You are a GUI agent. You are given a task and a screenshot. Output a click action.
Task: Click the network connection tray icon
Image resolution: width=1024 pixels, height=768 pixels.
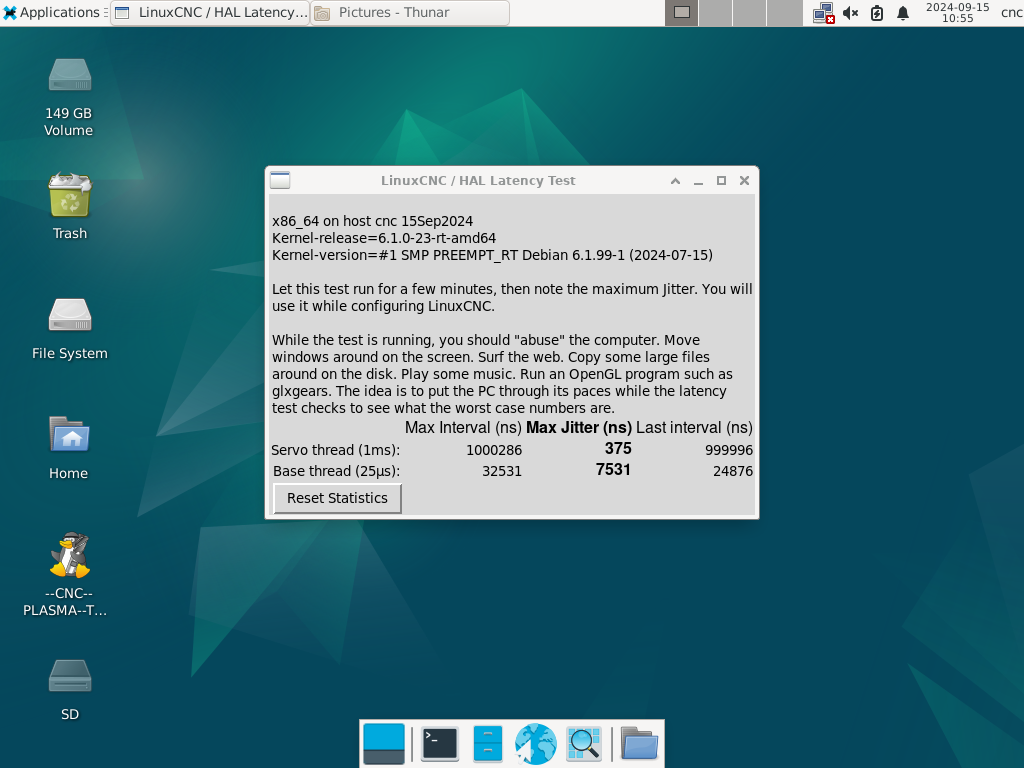point(824,13)
